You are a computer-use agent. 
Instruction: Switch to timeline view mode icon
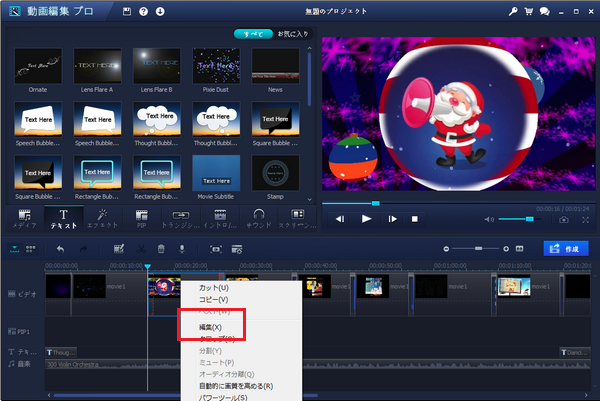tap(15, 249)
